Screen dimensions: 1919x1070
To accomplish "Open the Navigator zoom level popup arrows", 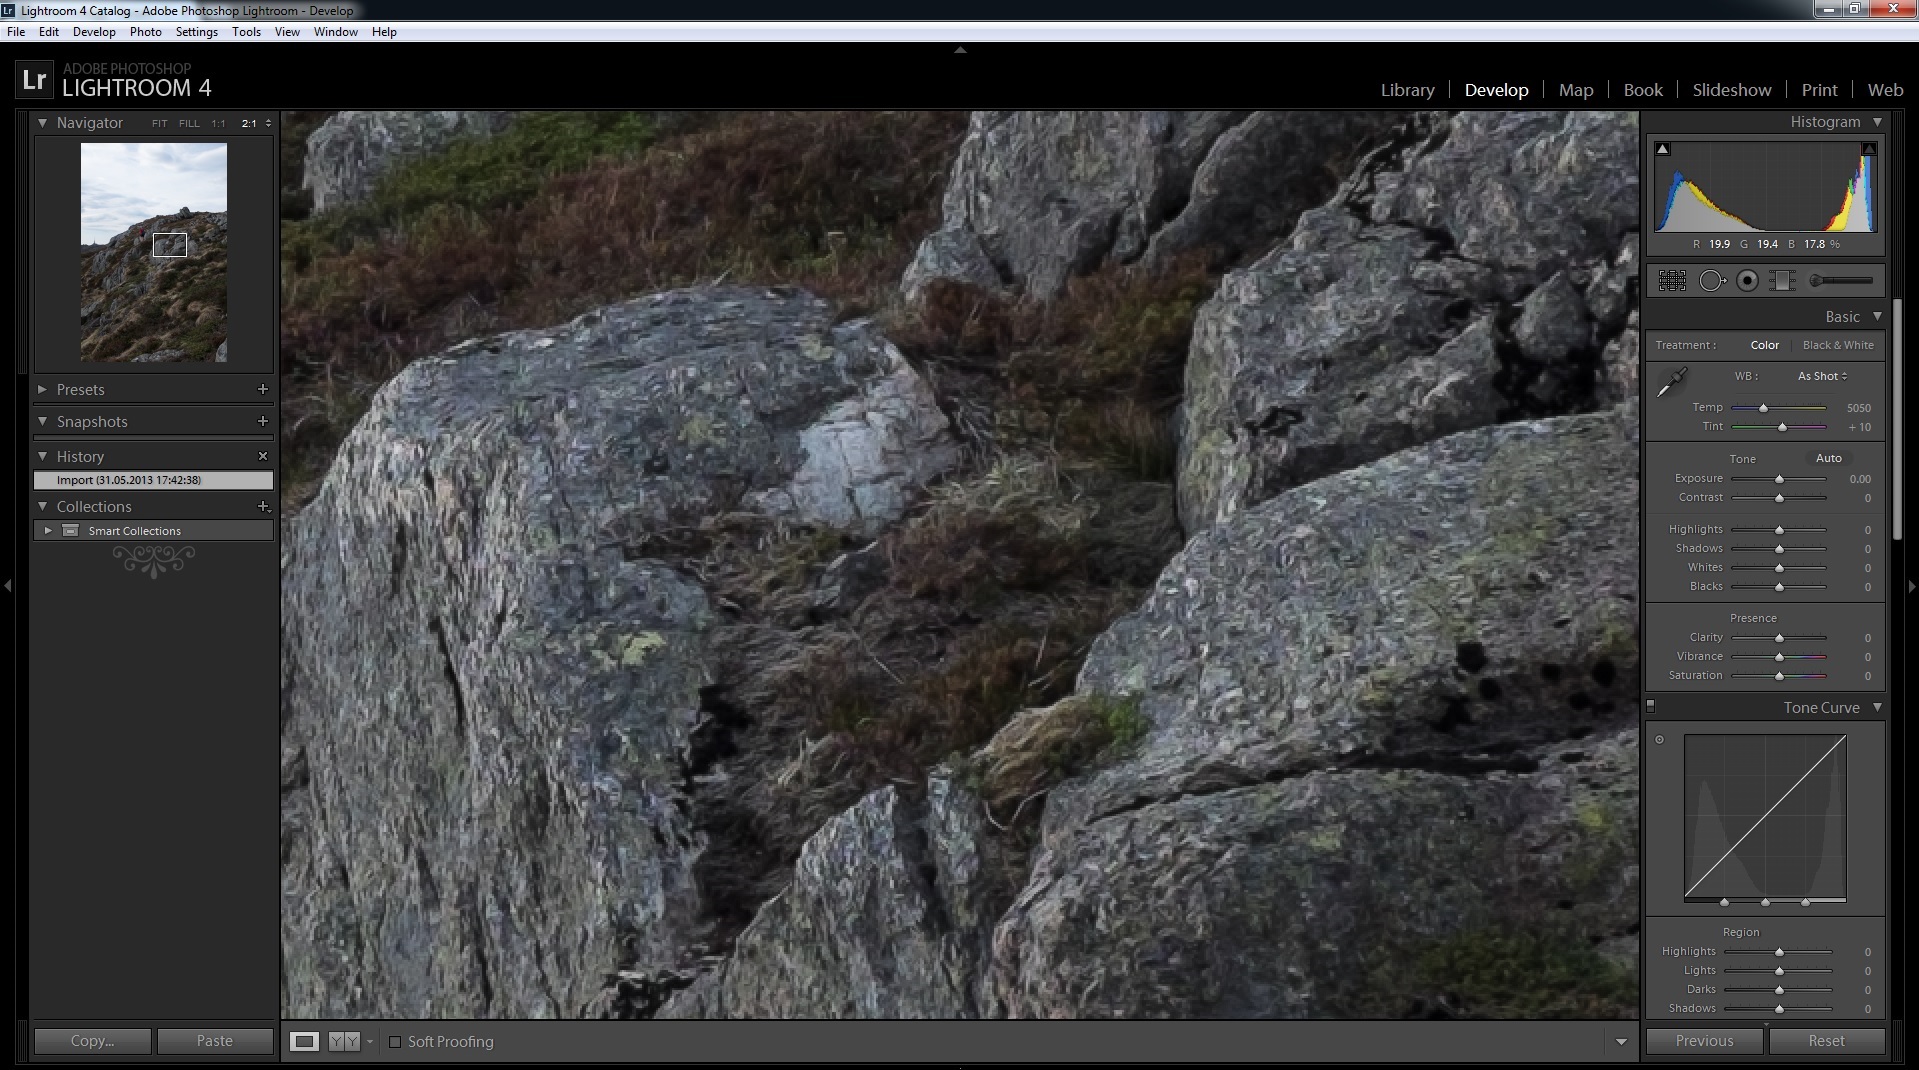I will coord(268,124).
